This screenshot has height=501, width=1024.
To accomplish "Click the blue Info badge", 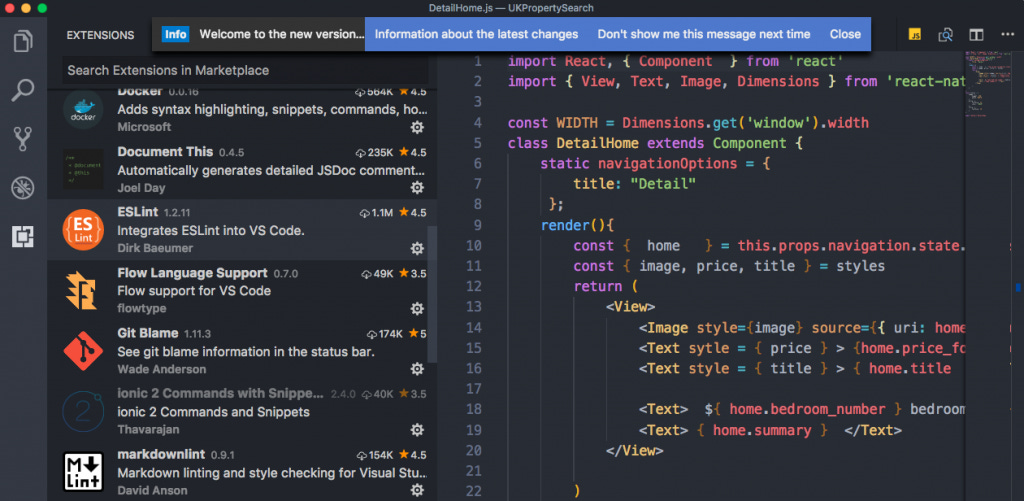I will click(176, 34).
